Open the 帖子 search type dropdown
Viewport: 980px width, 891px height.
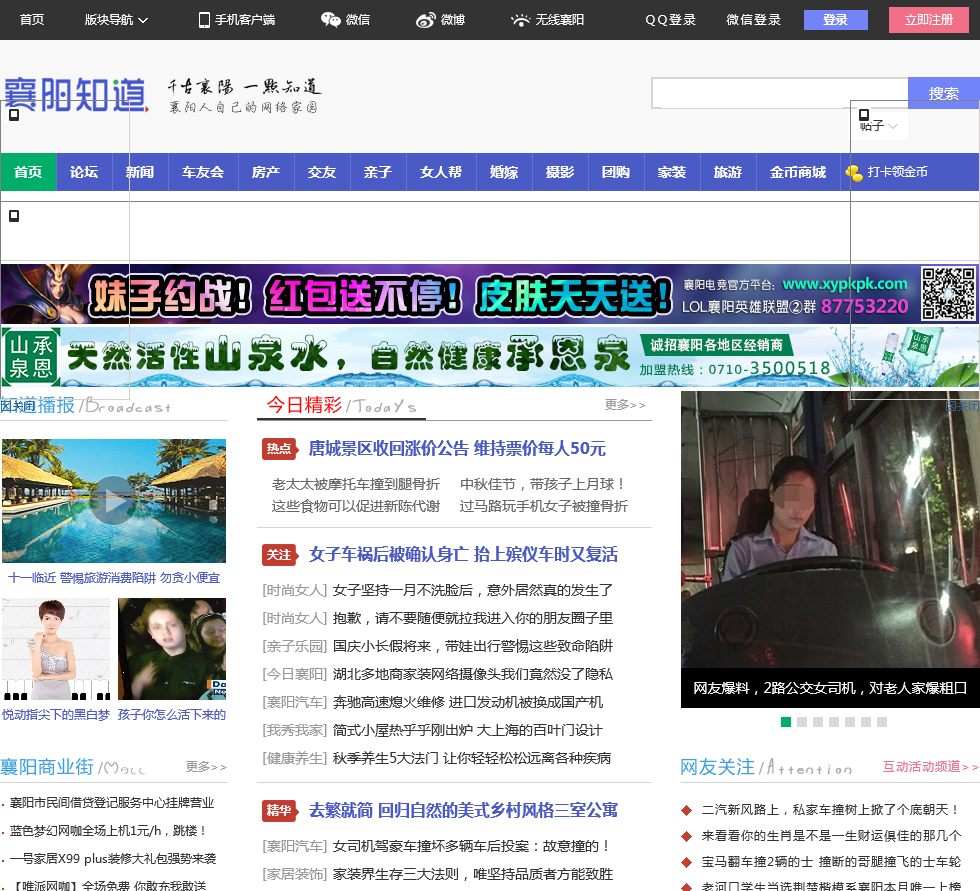click(x=880, y=126)
